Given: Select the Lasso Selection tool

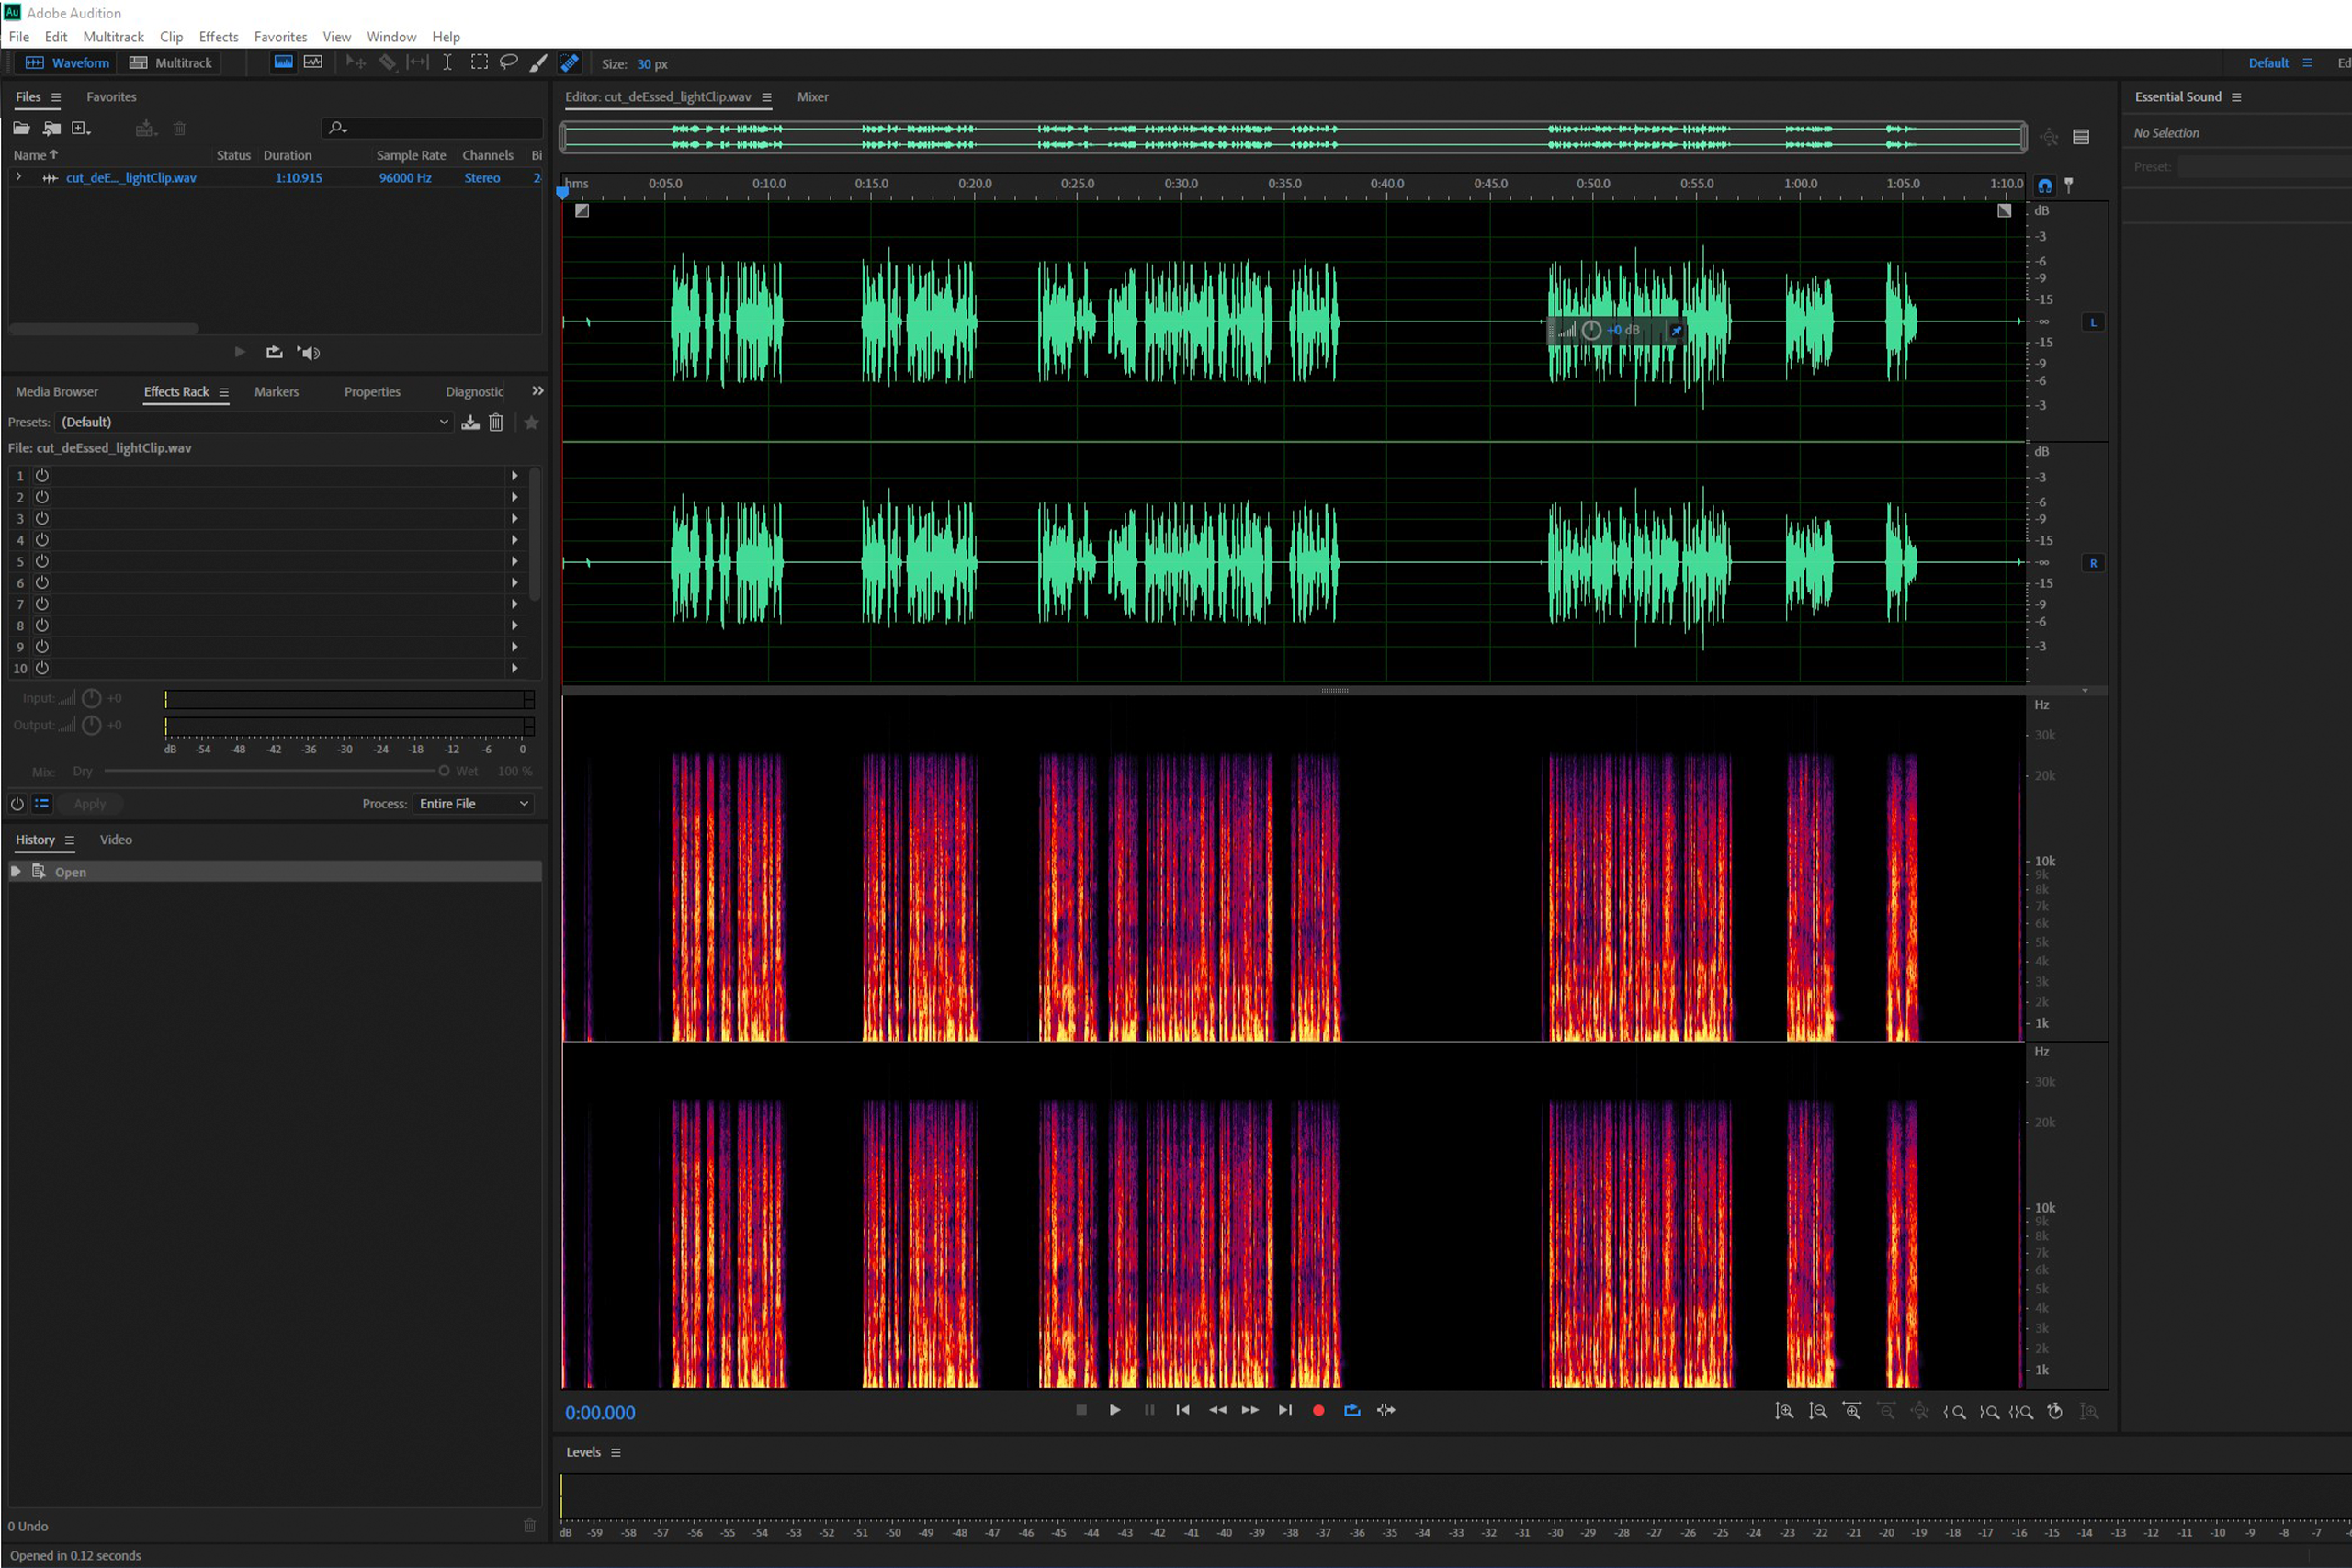Looking at the screenshot, I should tap(509, 63).
